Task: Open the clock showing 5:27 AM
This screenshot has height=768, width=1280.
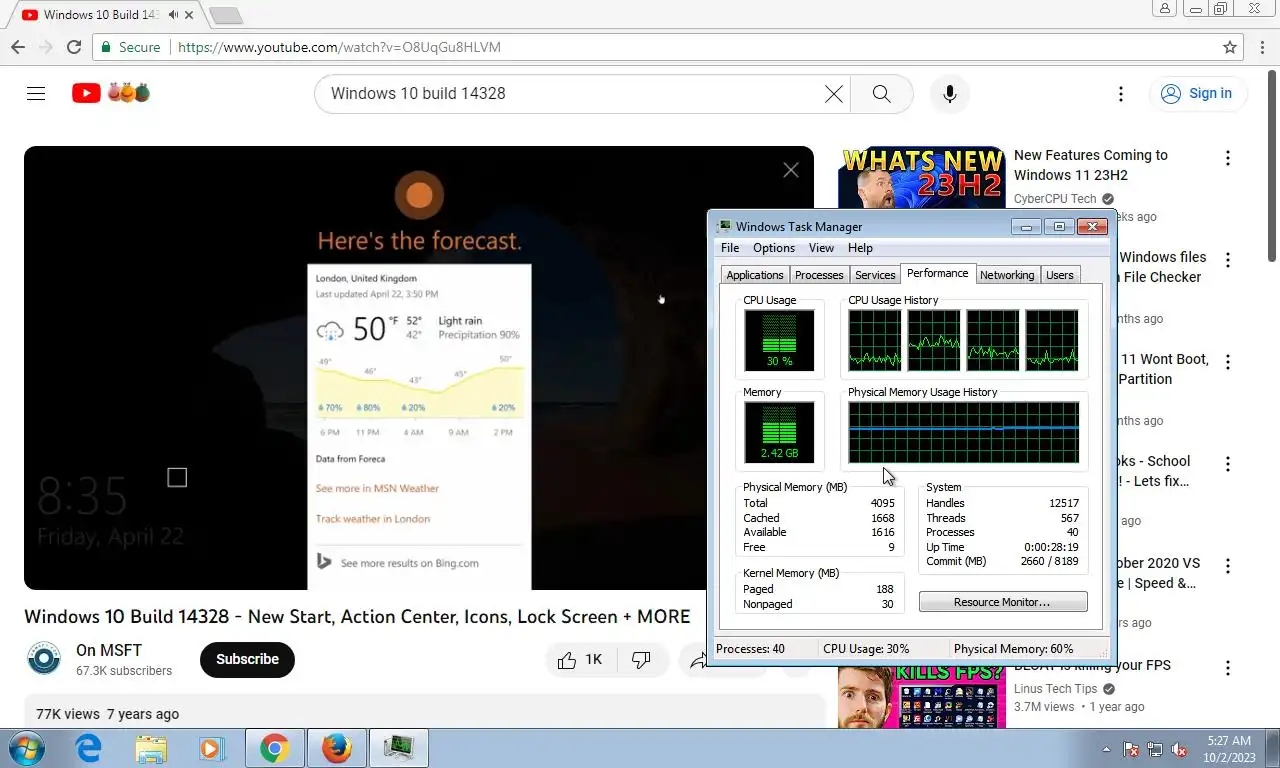Action: pyautogui.click(x=1229, y=748)
